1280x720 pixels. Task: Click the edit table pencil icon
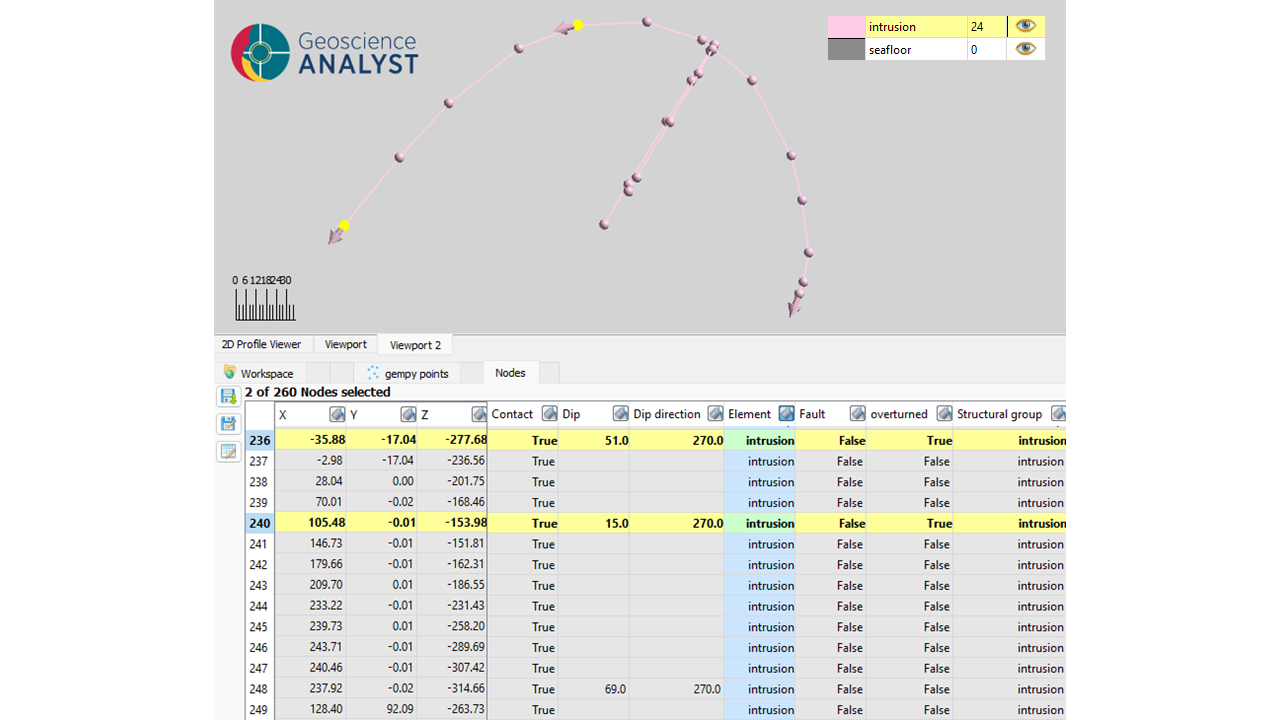pyautogui.click(x=228, y=452)
